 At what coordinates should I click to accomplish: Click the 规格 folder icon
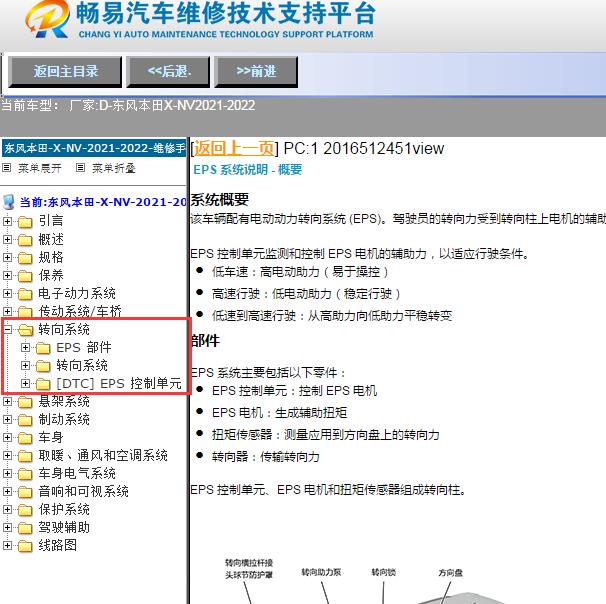click(25, 258)
